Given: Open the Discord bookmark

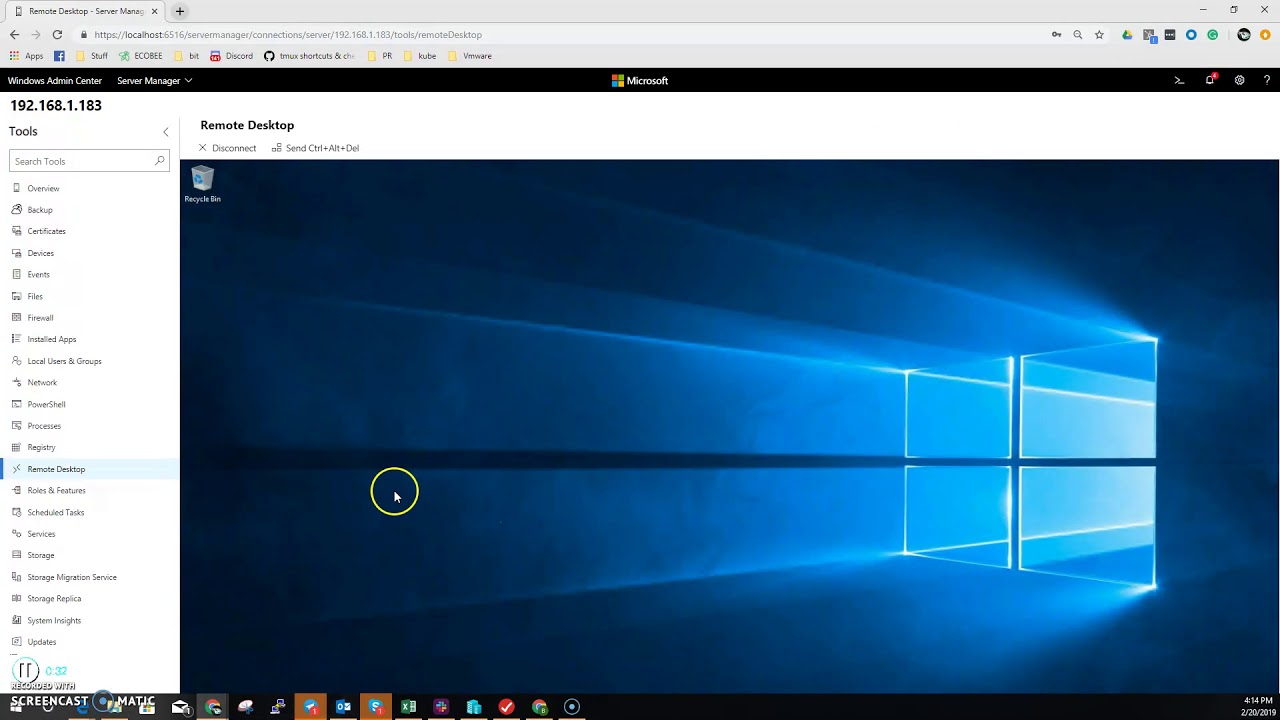Looking at the screenshot, I should (231, 56).
